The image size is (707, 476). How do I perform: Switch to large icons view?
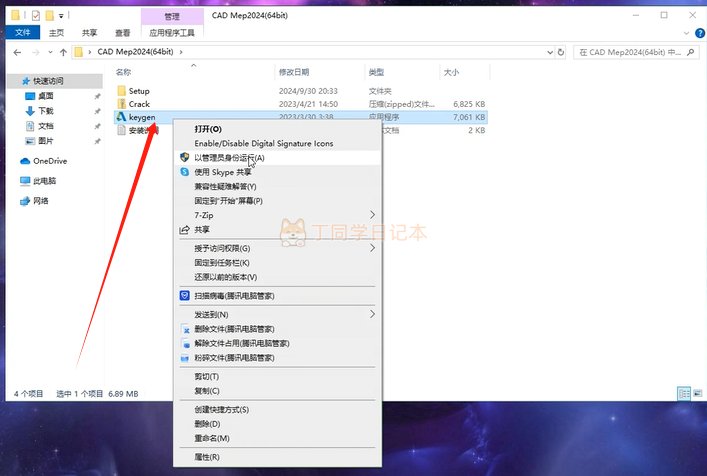[698, 394]
